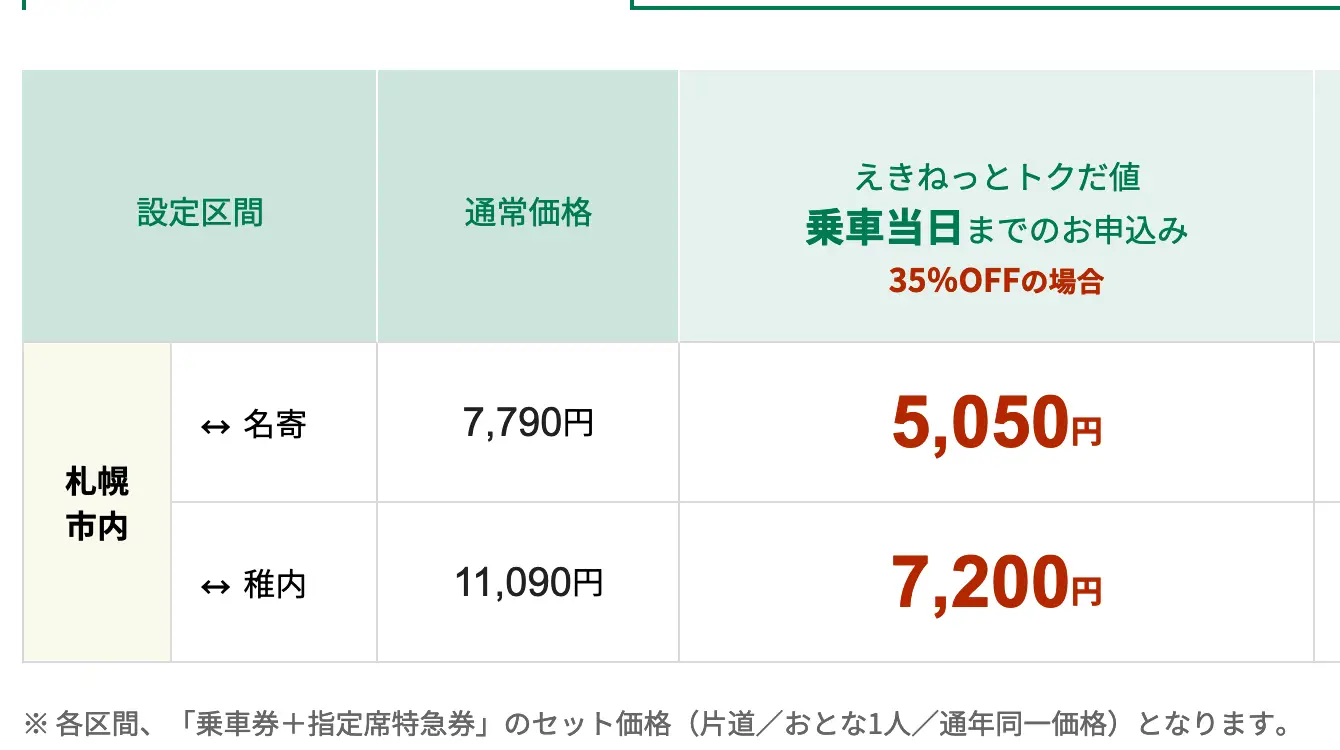This screenshot has height=750, width=1340.
Task: Click the 通常価格 column header
Action: pyautogui.click(x=528, y=212)
